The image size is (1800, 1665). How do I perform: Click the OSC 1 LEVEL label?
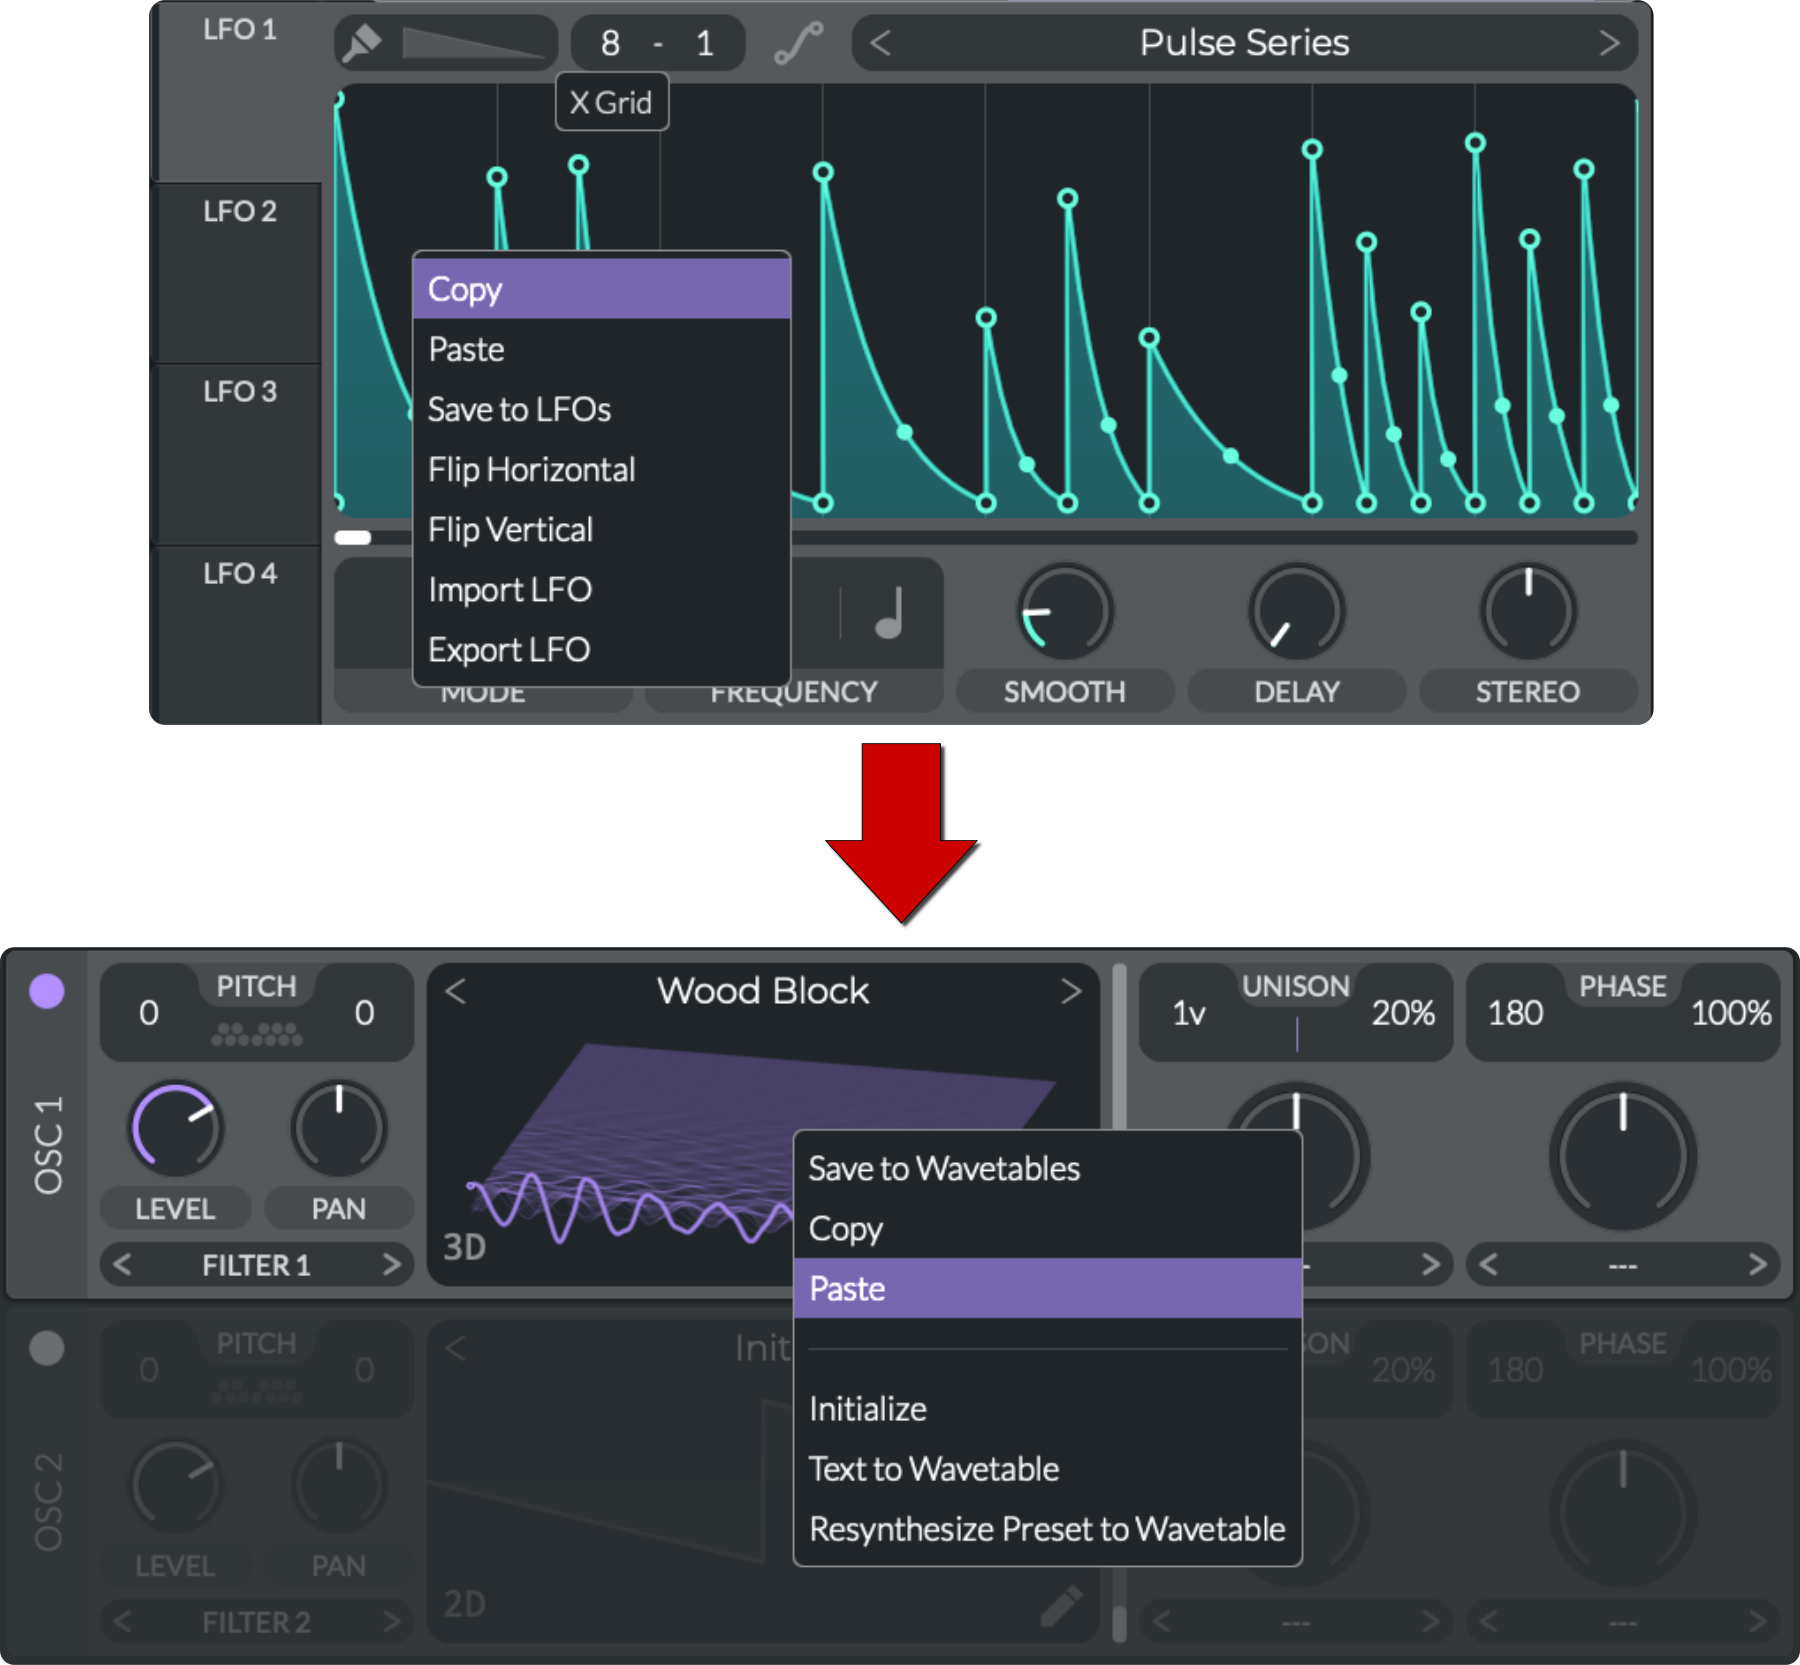pyautogui.click(x=175, y=1208)
